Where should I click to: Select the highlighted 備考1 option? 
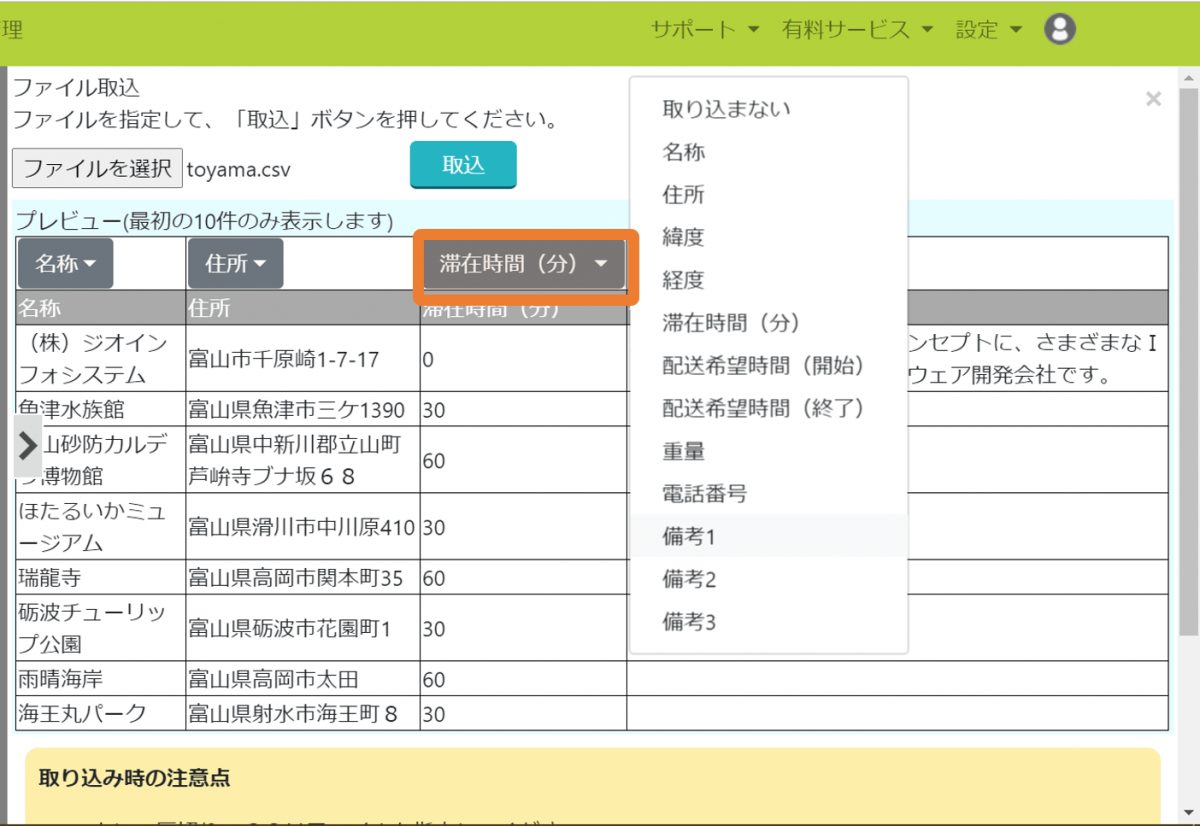pyautogui.click(x=690, y=537)
